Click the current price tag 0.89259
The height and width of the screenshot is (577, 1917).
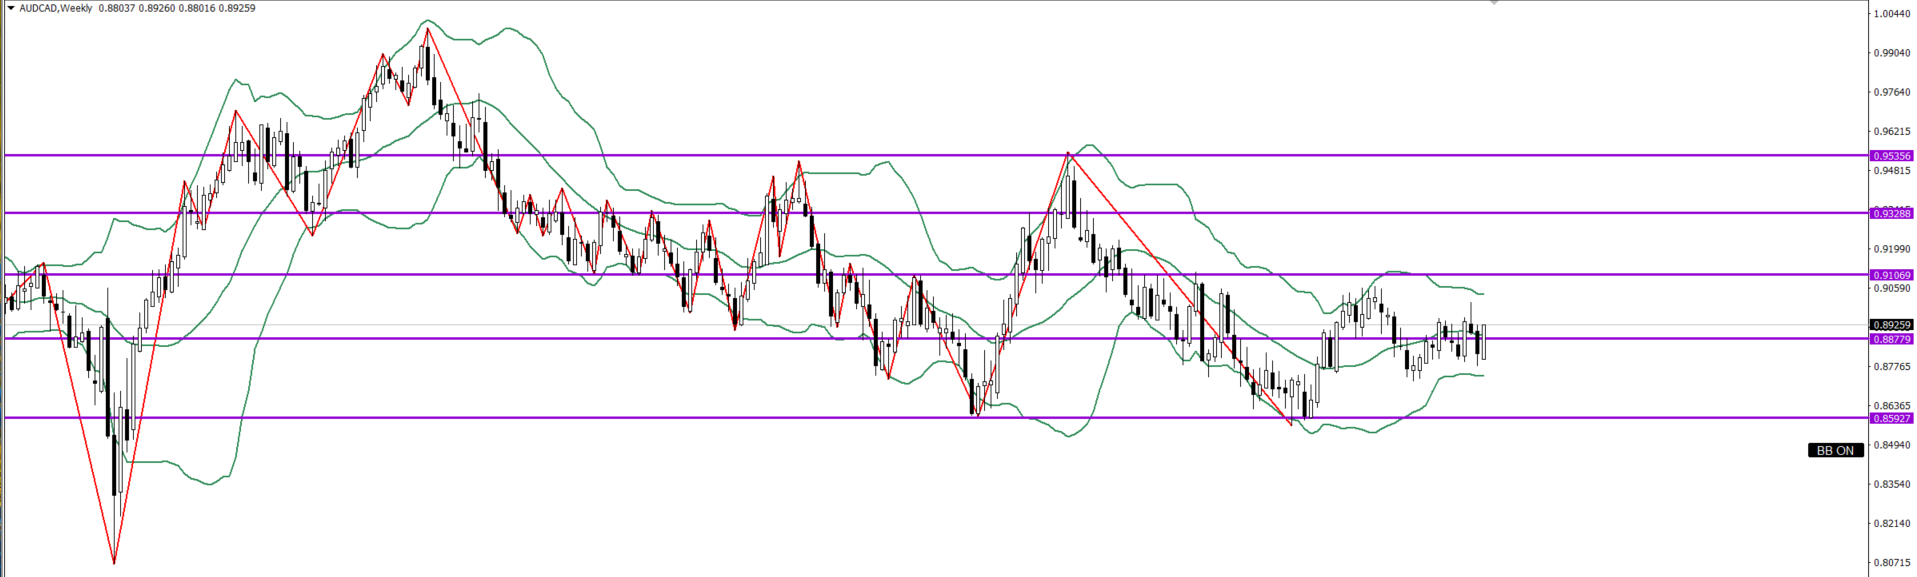coord(1891,325)
